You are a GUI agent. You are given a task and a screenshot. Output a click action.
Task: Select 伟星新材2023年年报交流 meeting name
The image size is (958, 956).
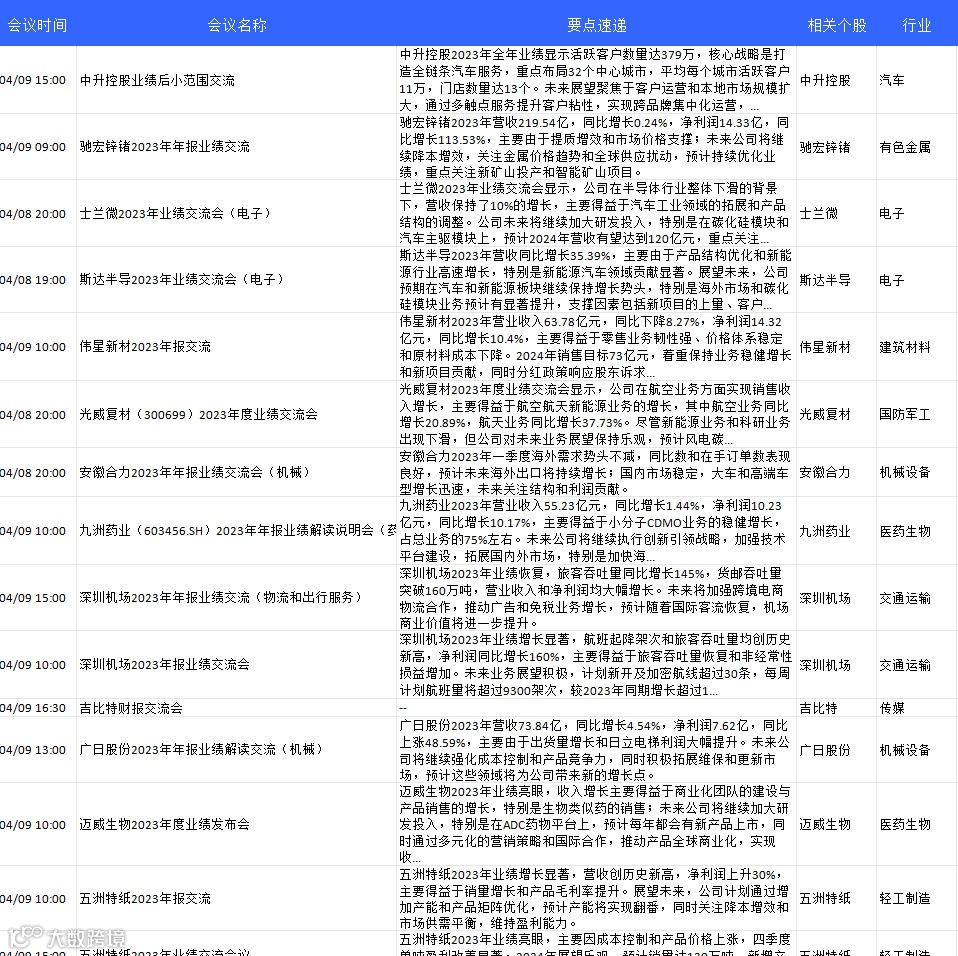click(x=145, y=346)
